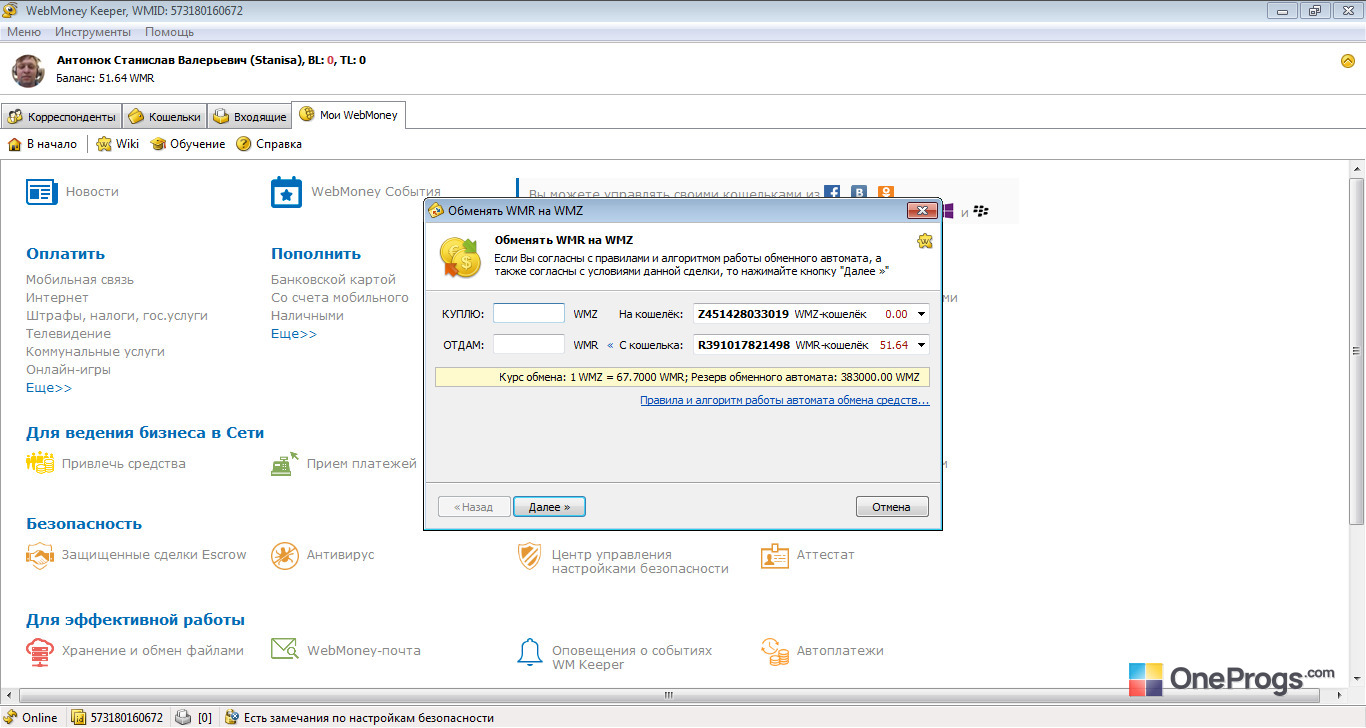1366x728 pixels.
Task: Focus the ОТДАМ amount field
Action: (x=529, y=345)
